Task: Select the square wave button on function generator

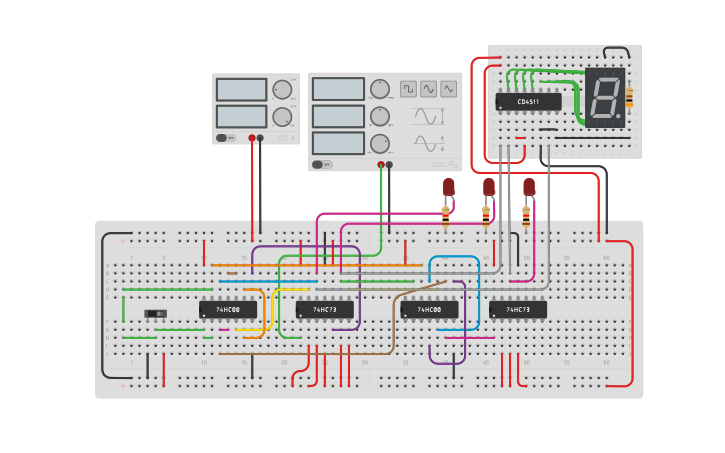Action: point(409,89)
